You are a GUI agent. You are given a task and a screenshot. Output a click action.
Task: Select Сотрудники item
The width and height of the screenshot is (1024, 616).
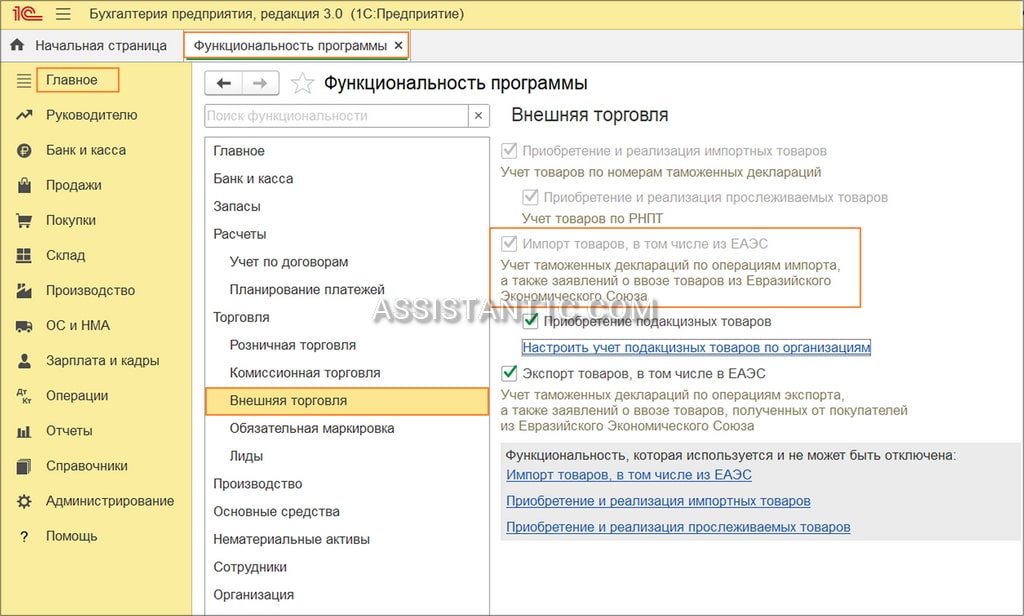(347, 567)
